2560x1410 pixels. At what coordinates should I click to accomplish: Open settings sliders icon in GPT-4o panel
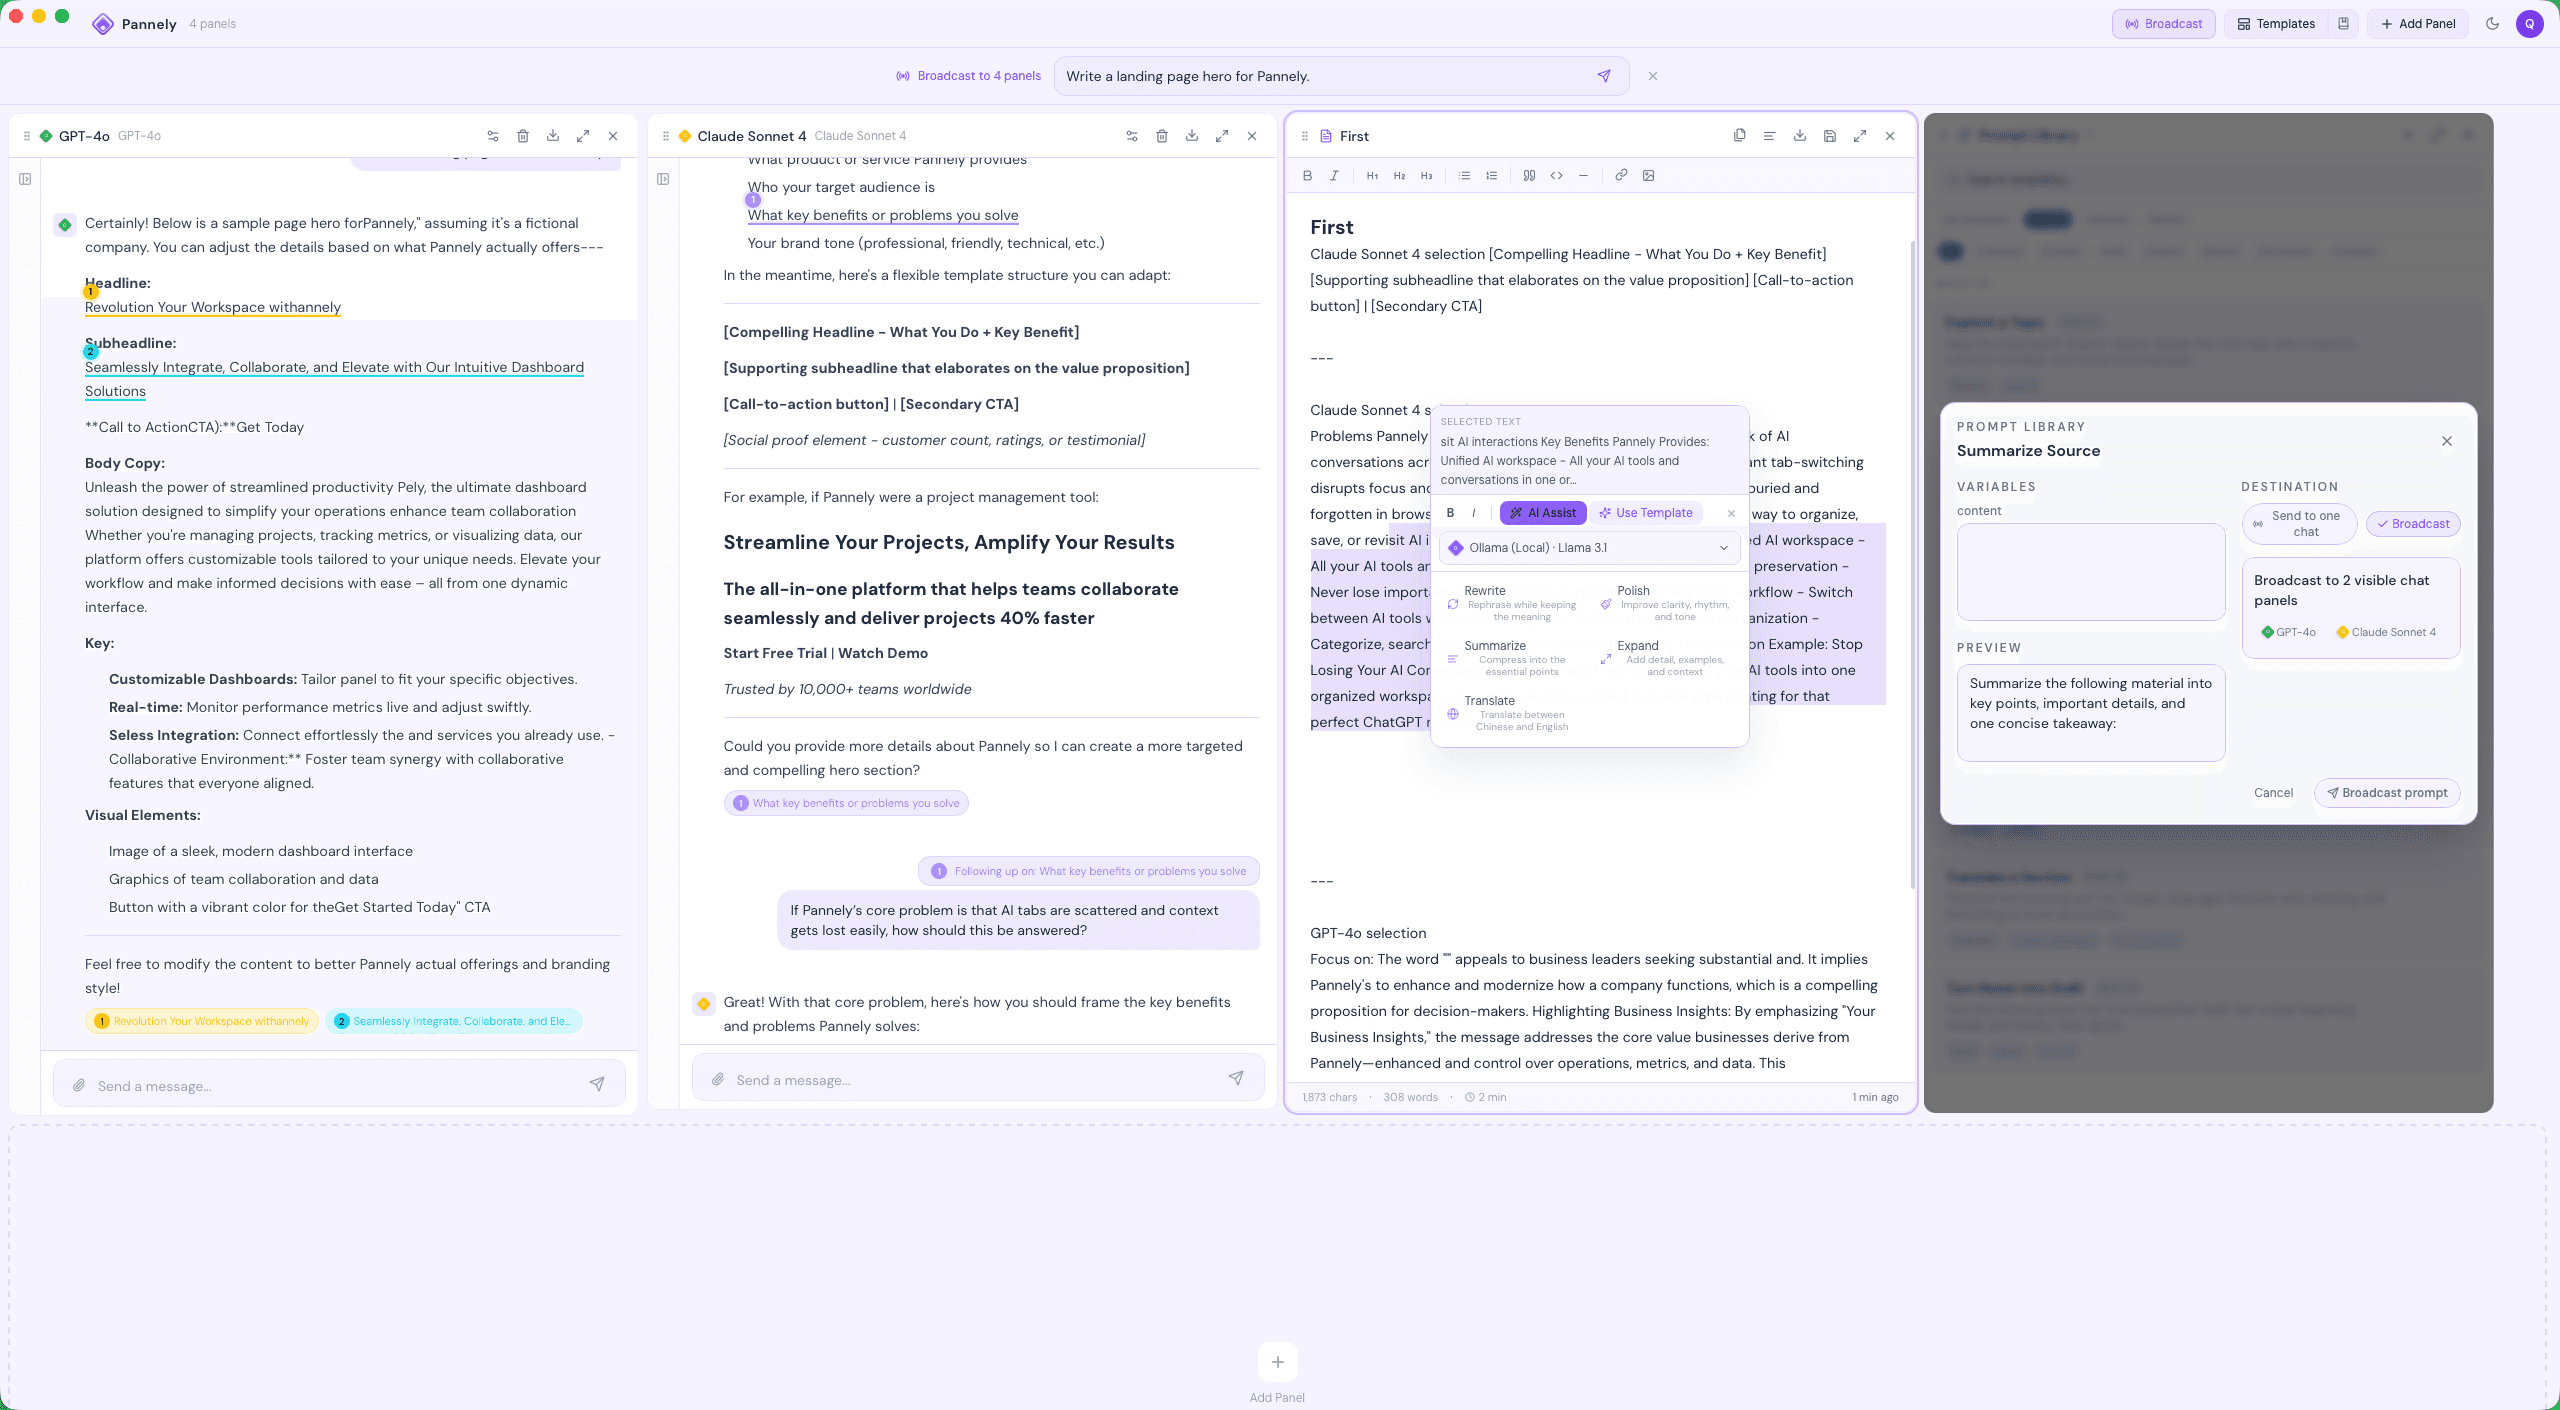pyautogui.click(x=493, y=136)
